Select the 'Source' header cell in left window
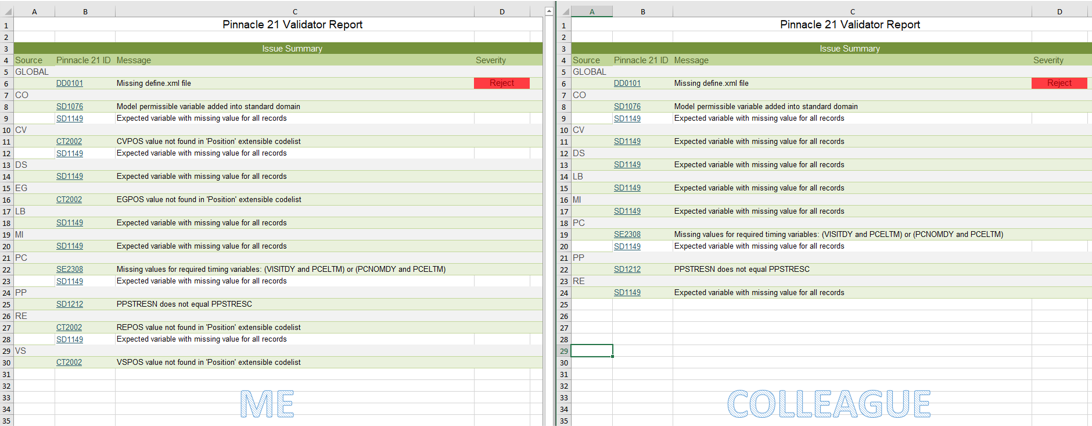 click(x=34, y=61)
